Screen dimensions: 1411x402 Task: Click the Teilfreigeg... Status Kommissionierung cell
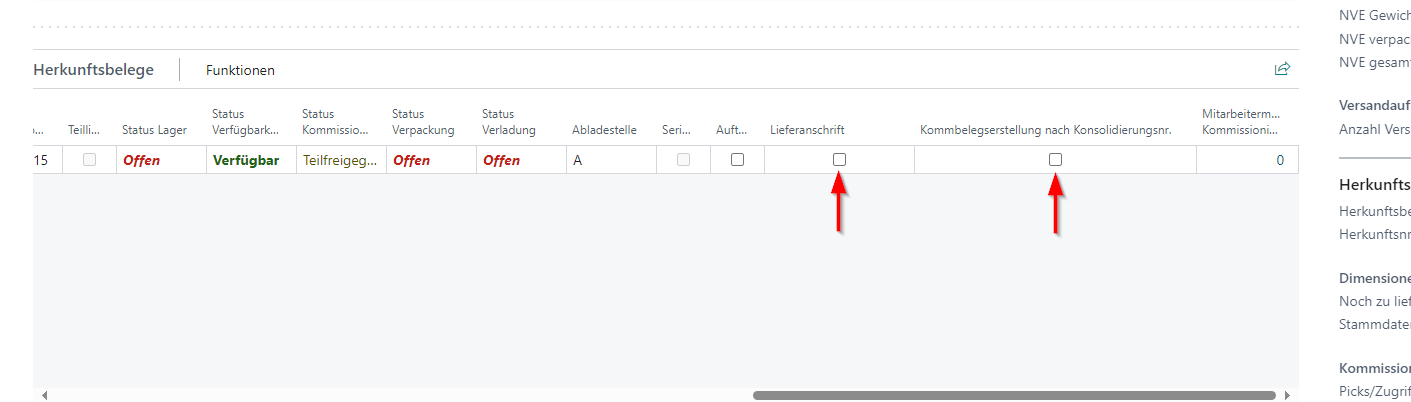[x=340, y=160]
